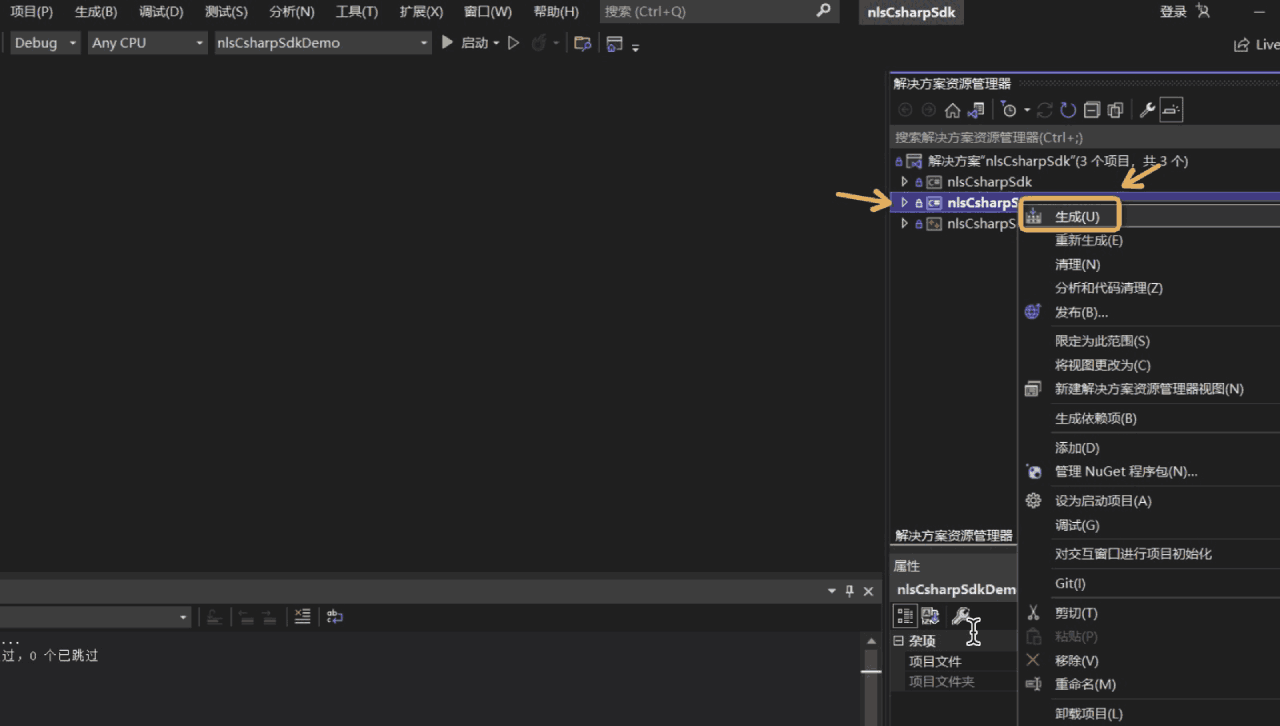Toggle pin auto-hide on output panel
The width and height of the screenshot is (1280, 726).
[850, 590]
